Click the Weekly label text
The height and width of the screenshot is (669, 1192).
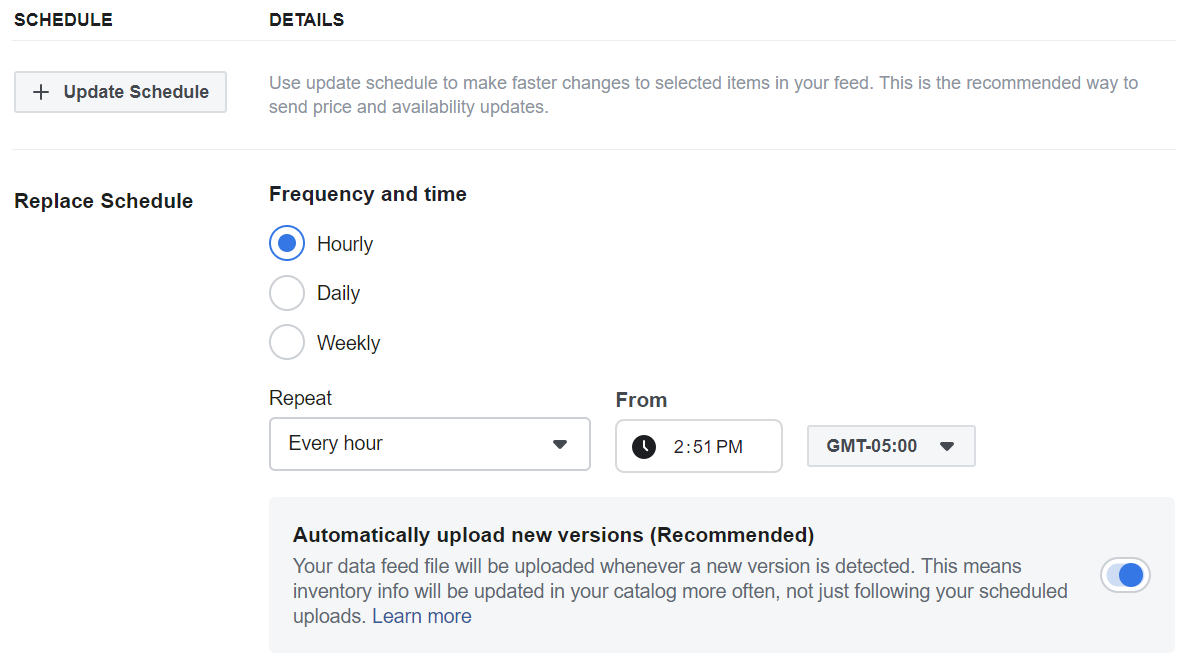(348, 343)
